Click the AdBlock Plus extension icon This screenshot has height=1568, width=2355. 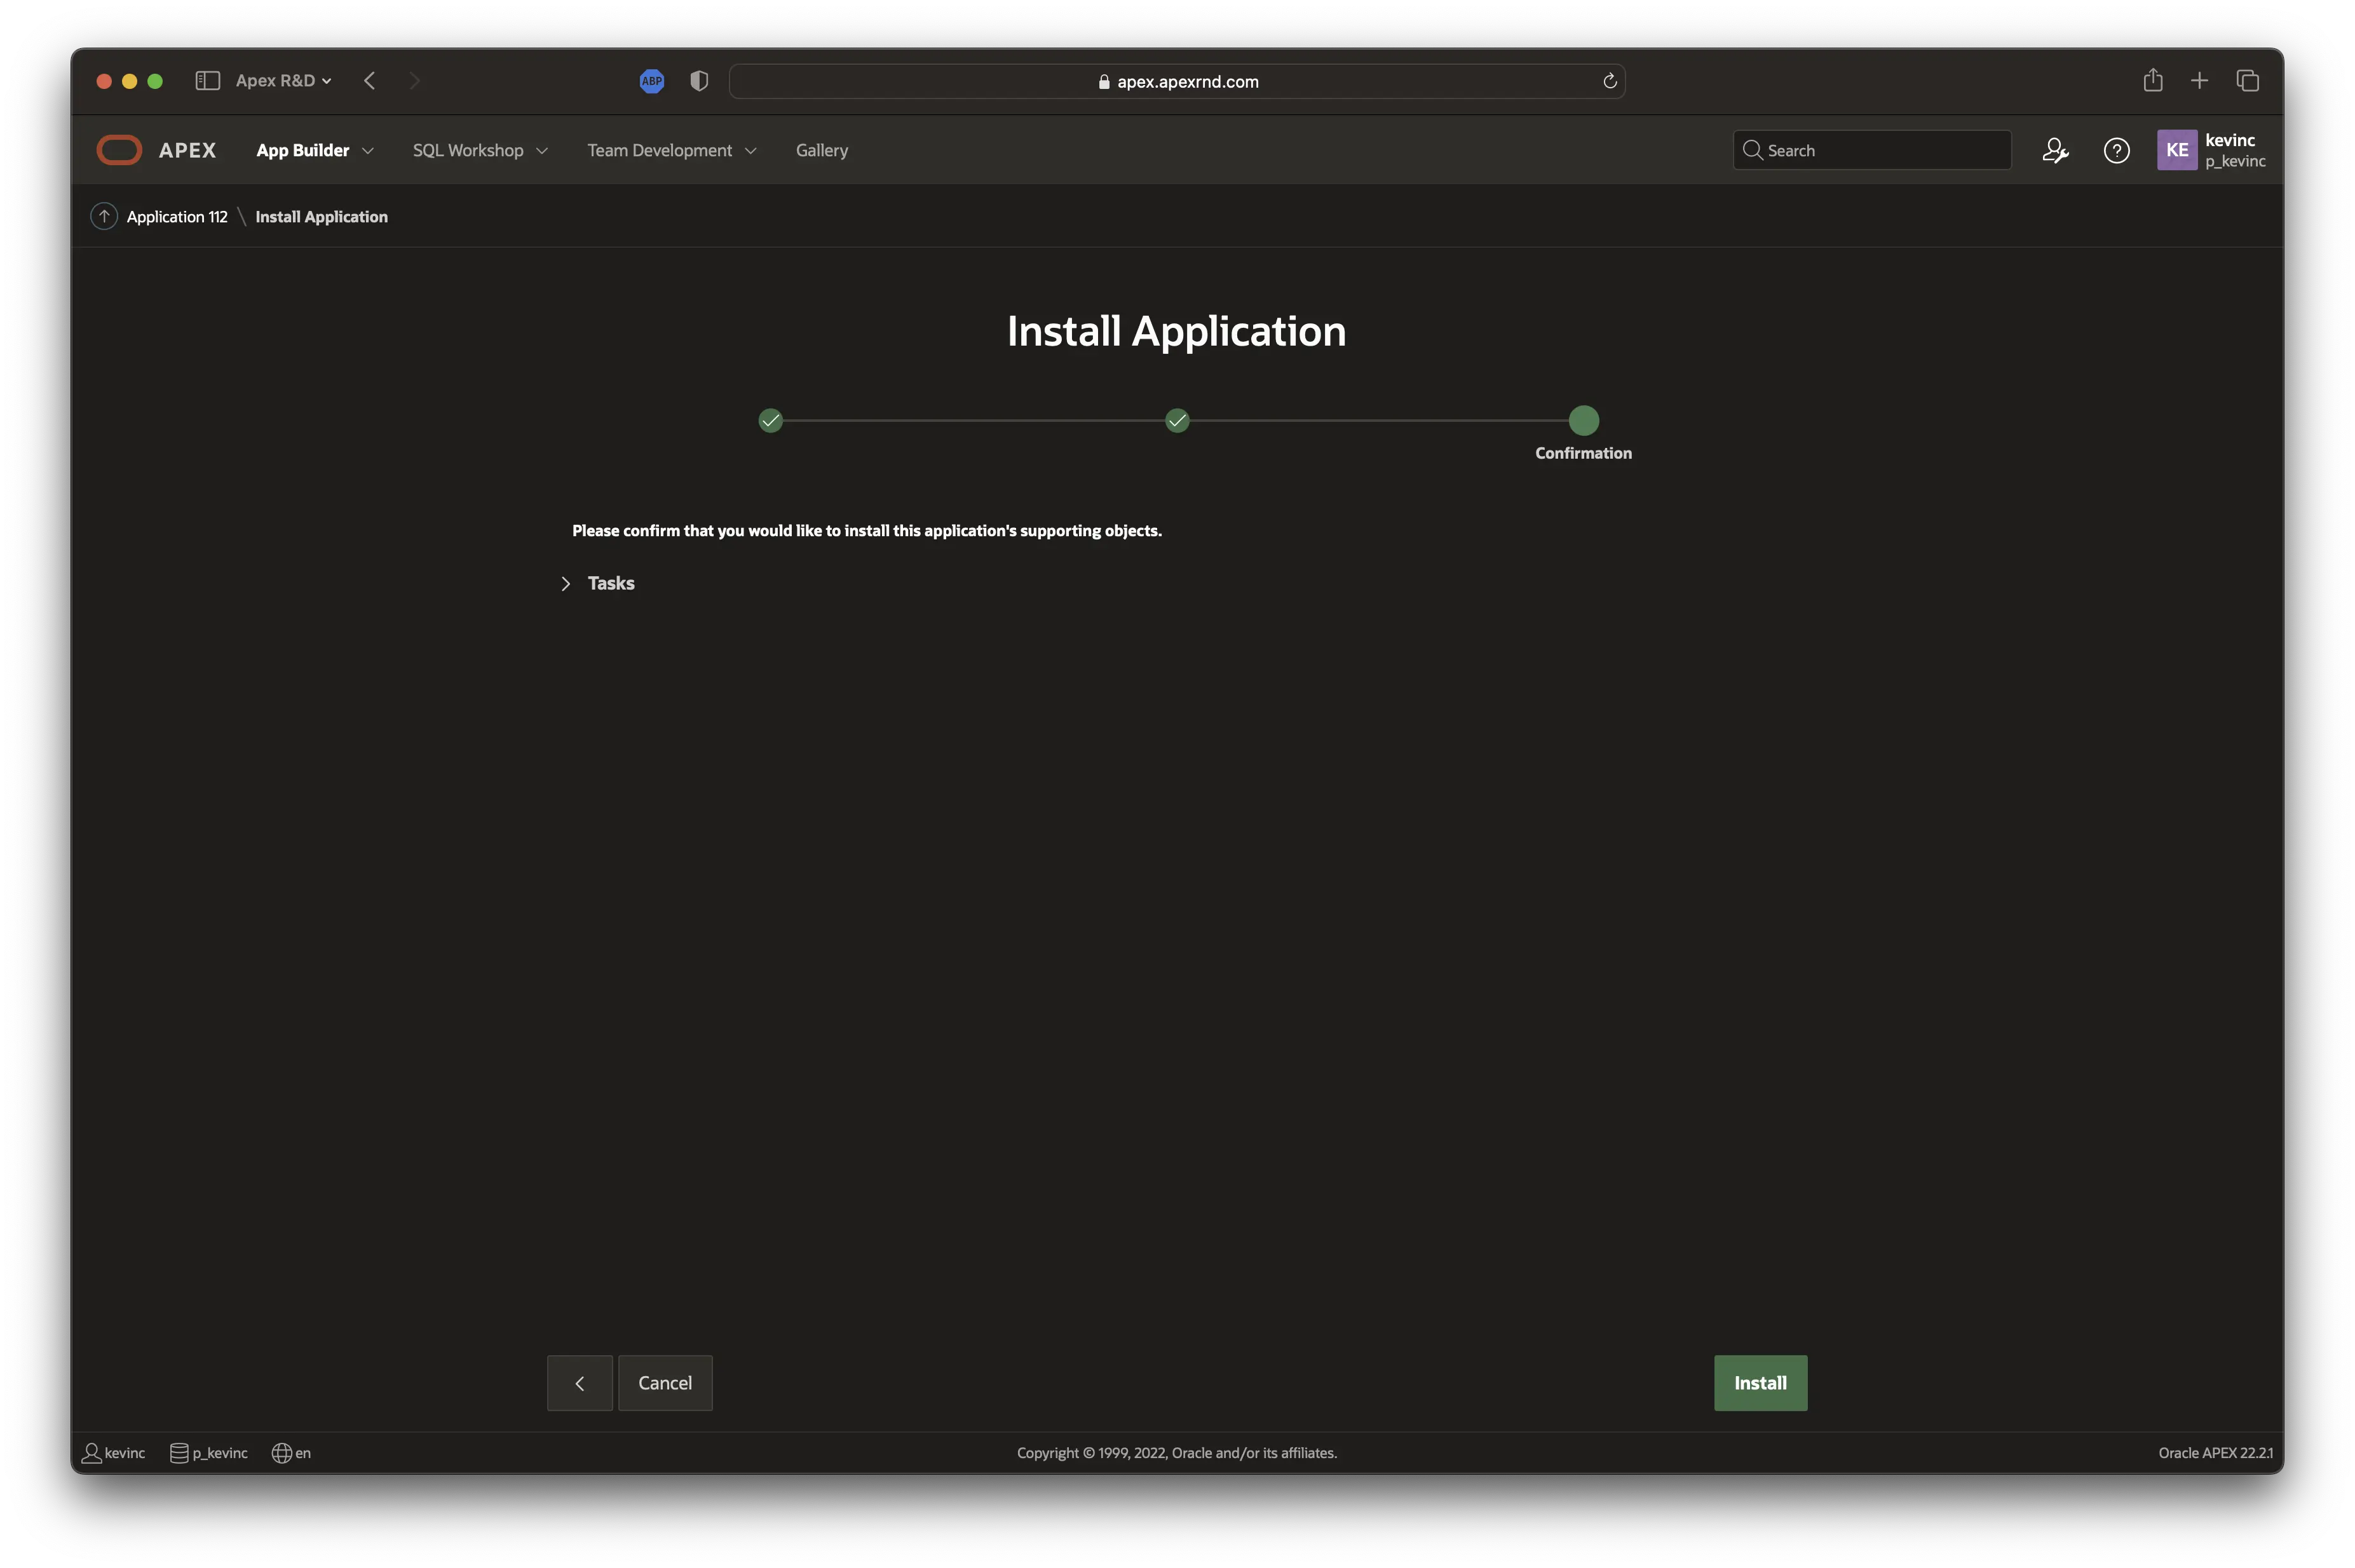tap(651, 81)
